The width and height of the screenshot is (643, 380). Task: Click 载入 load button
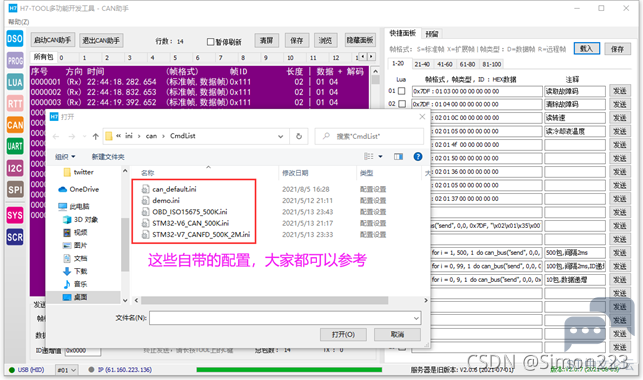coord(586,48)
